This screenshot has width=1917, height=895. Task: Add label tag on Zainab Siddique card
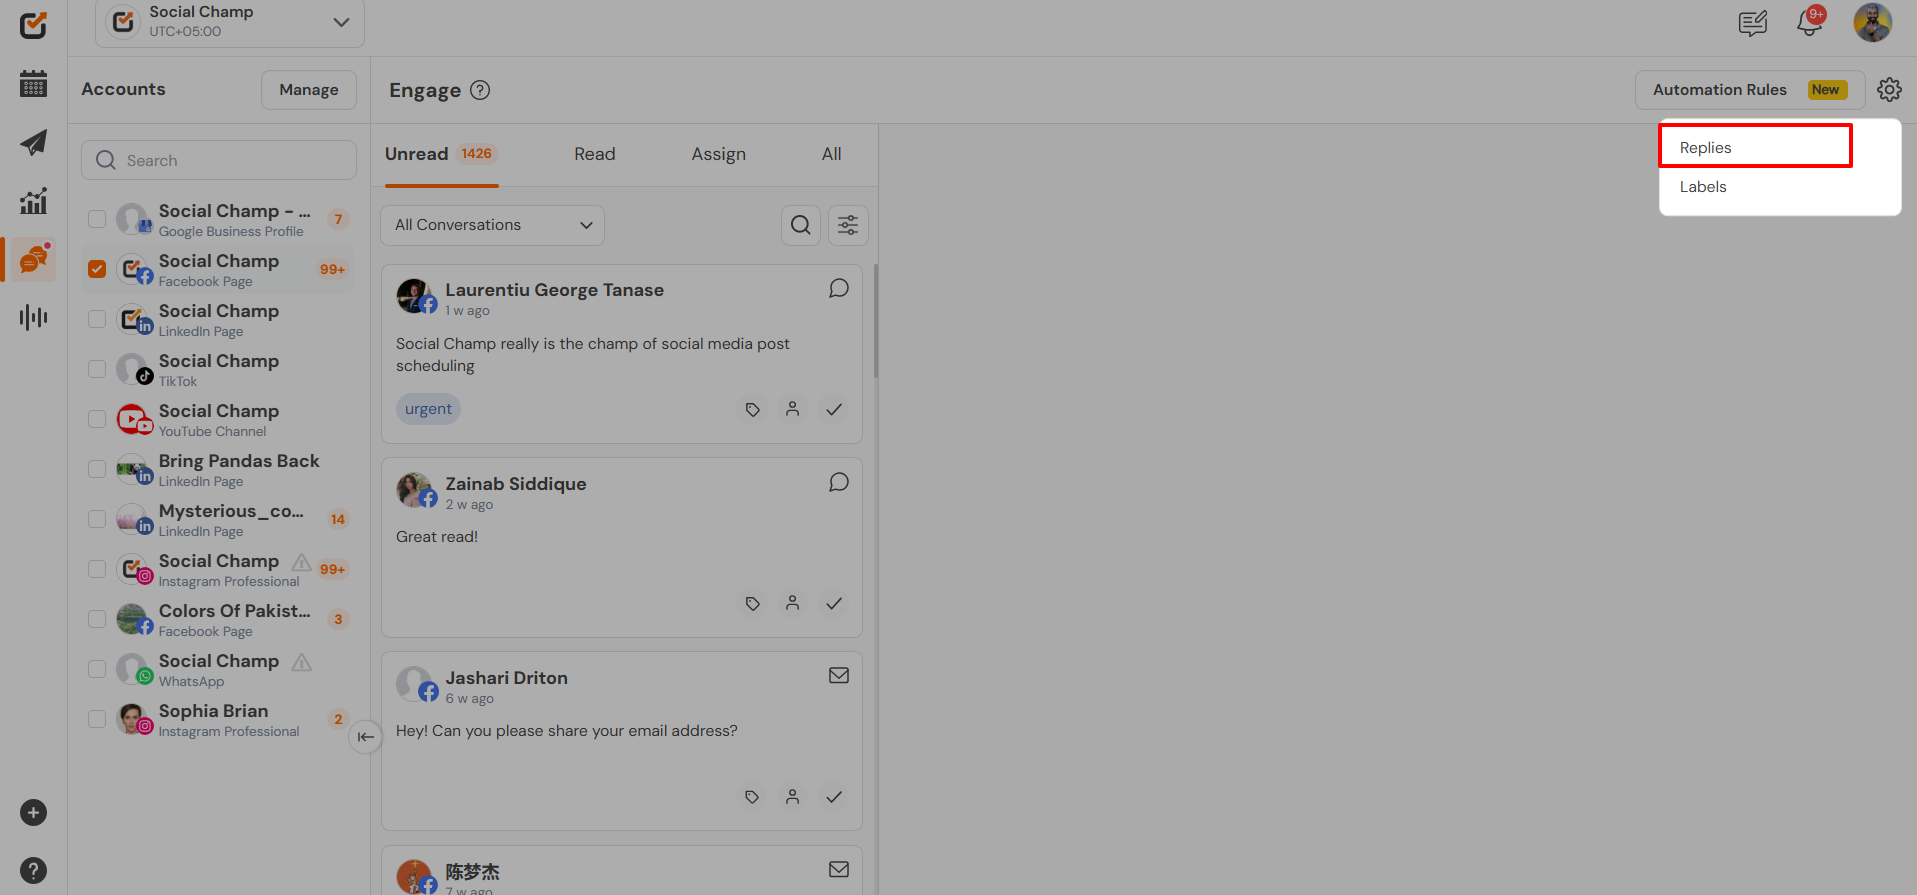752,603
